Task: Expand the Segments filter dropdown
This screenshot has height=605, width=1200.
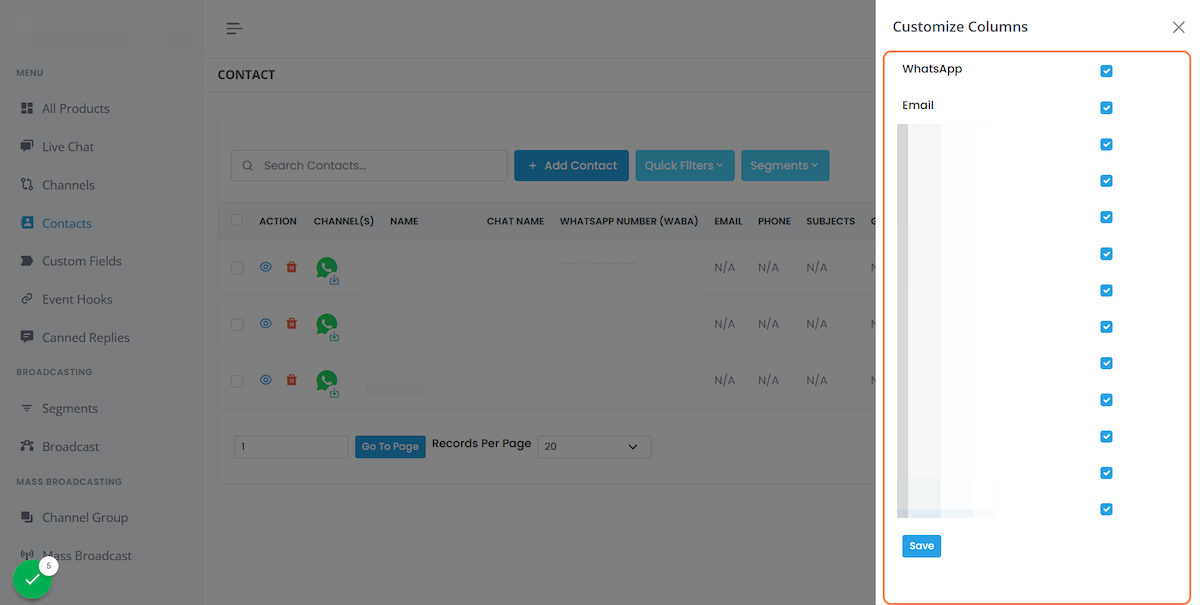Action: coord(785,165)
